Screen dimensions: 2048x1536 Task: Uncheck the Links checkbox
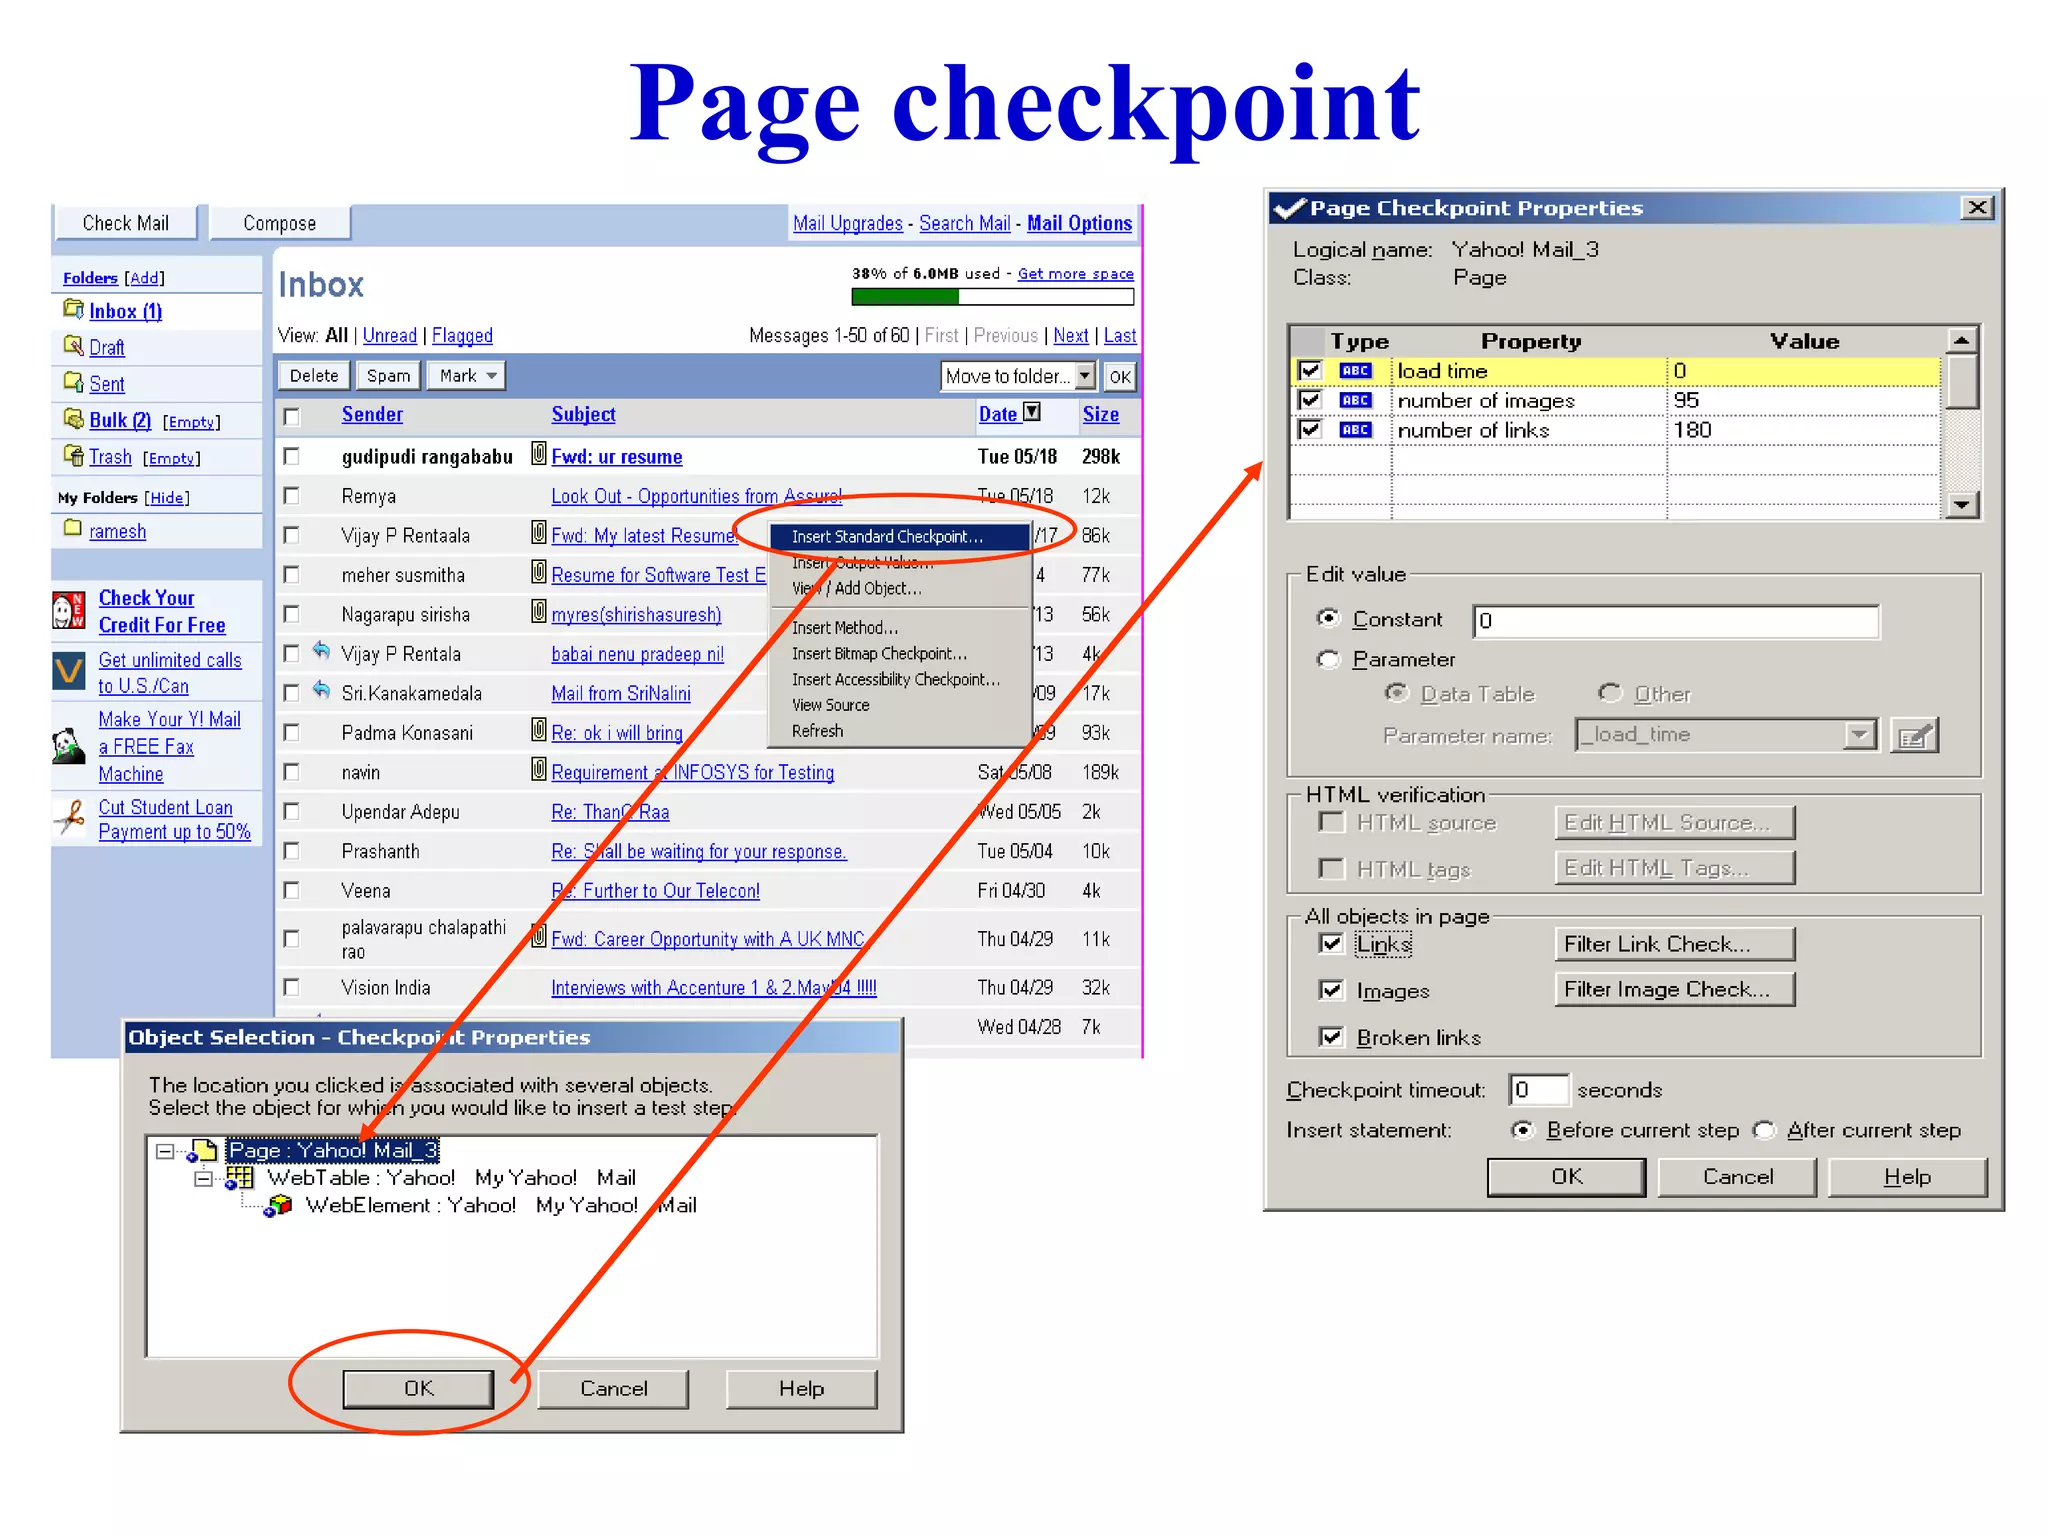click(x=1331, y=943)
